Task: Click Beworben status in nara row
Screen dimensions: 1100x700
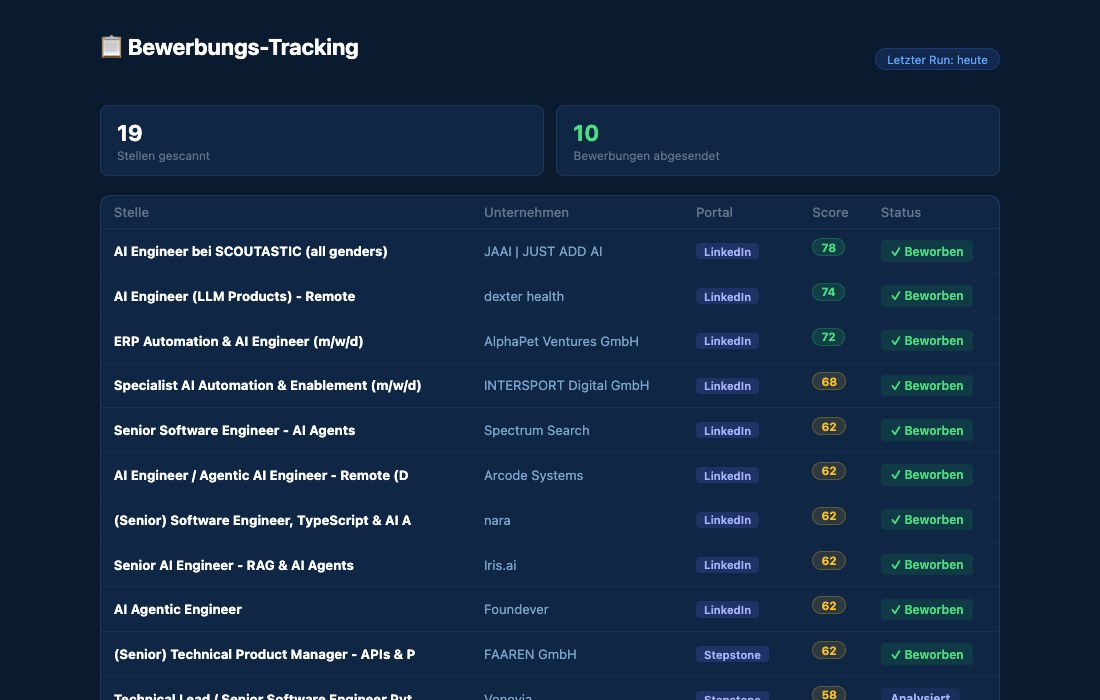Action: [927, 520]
